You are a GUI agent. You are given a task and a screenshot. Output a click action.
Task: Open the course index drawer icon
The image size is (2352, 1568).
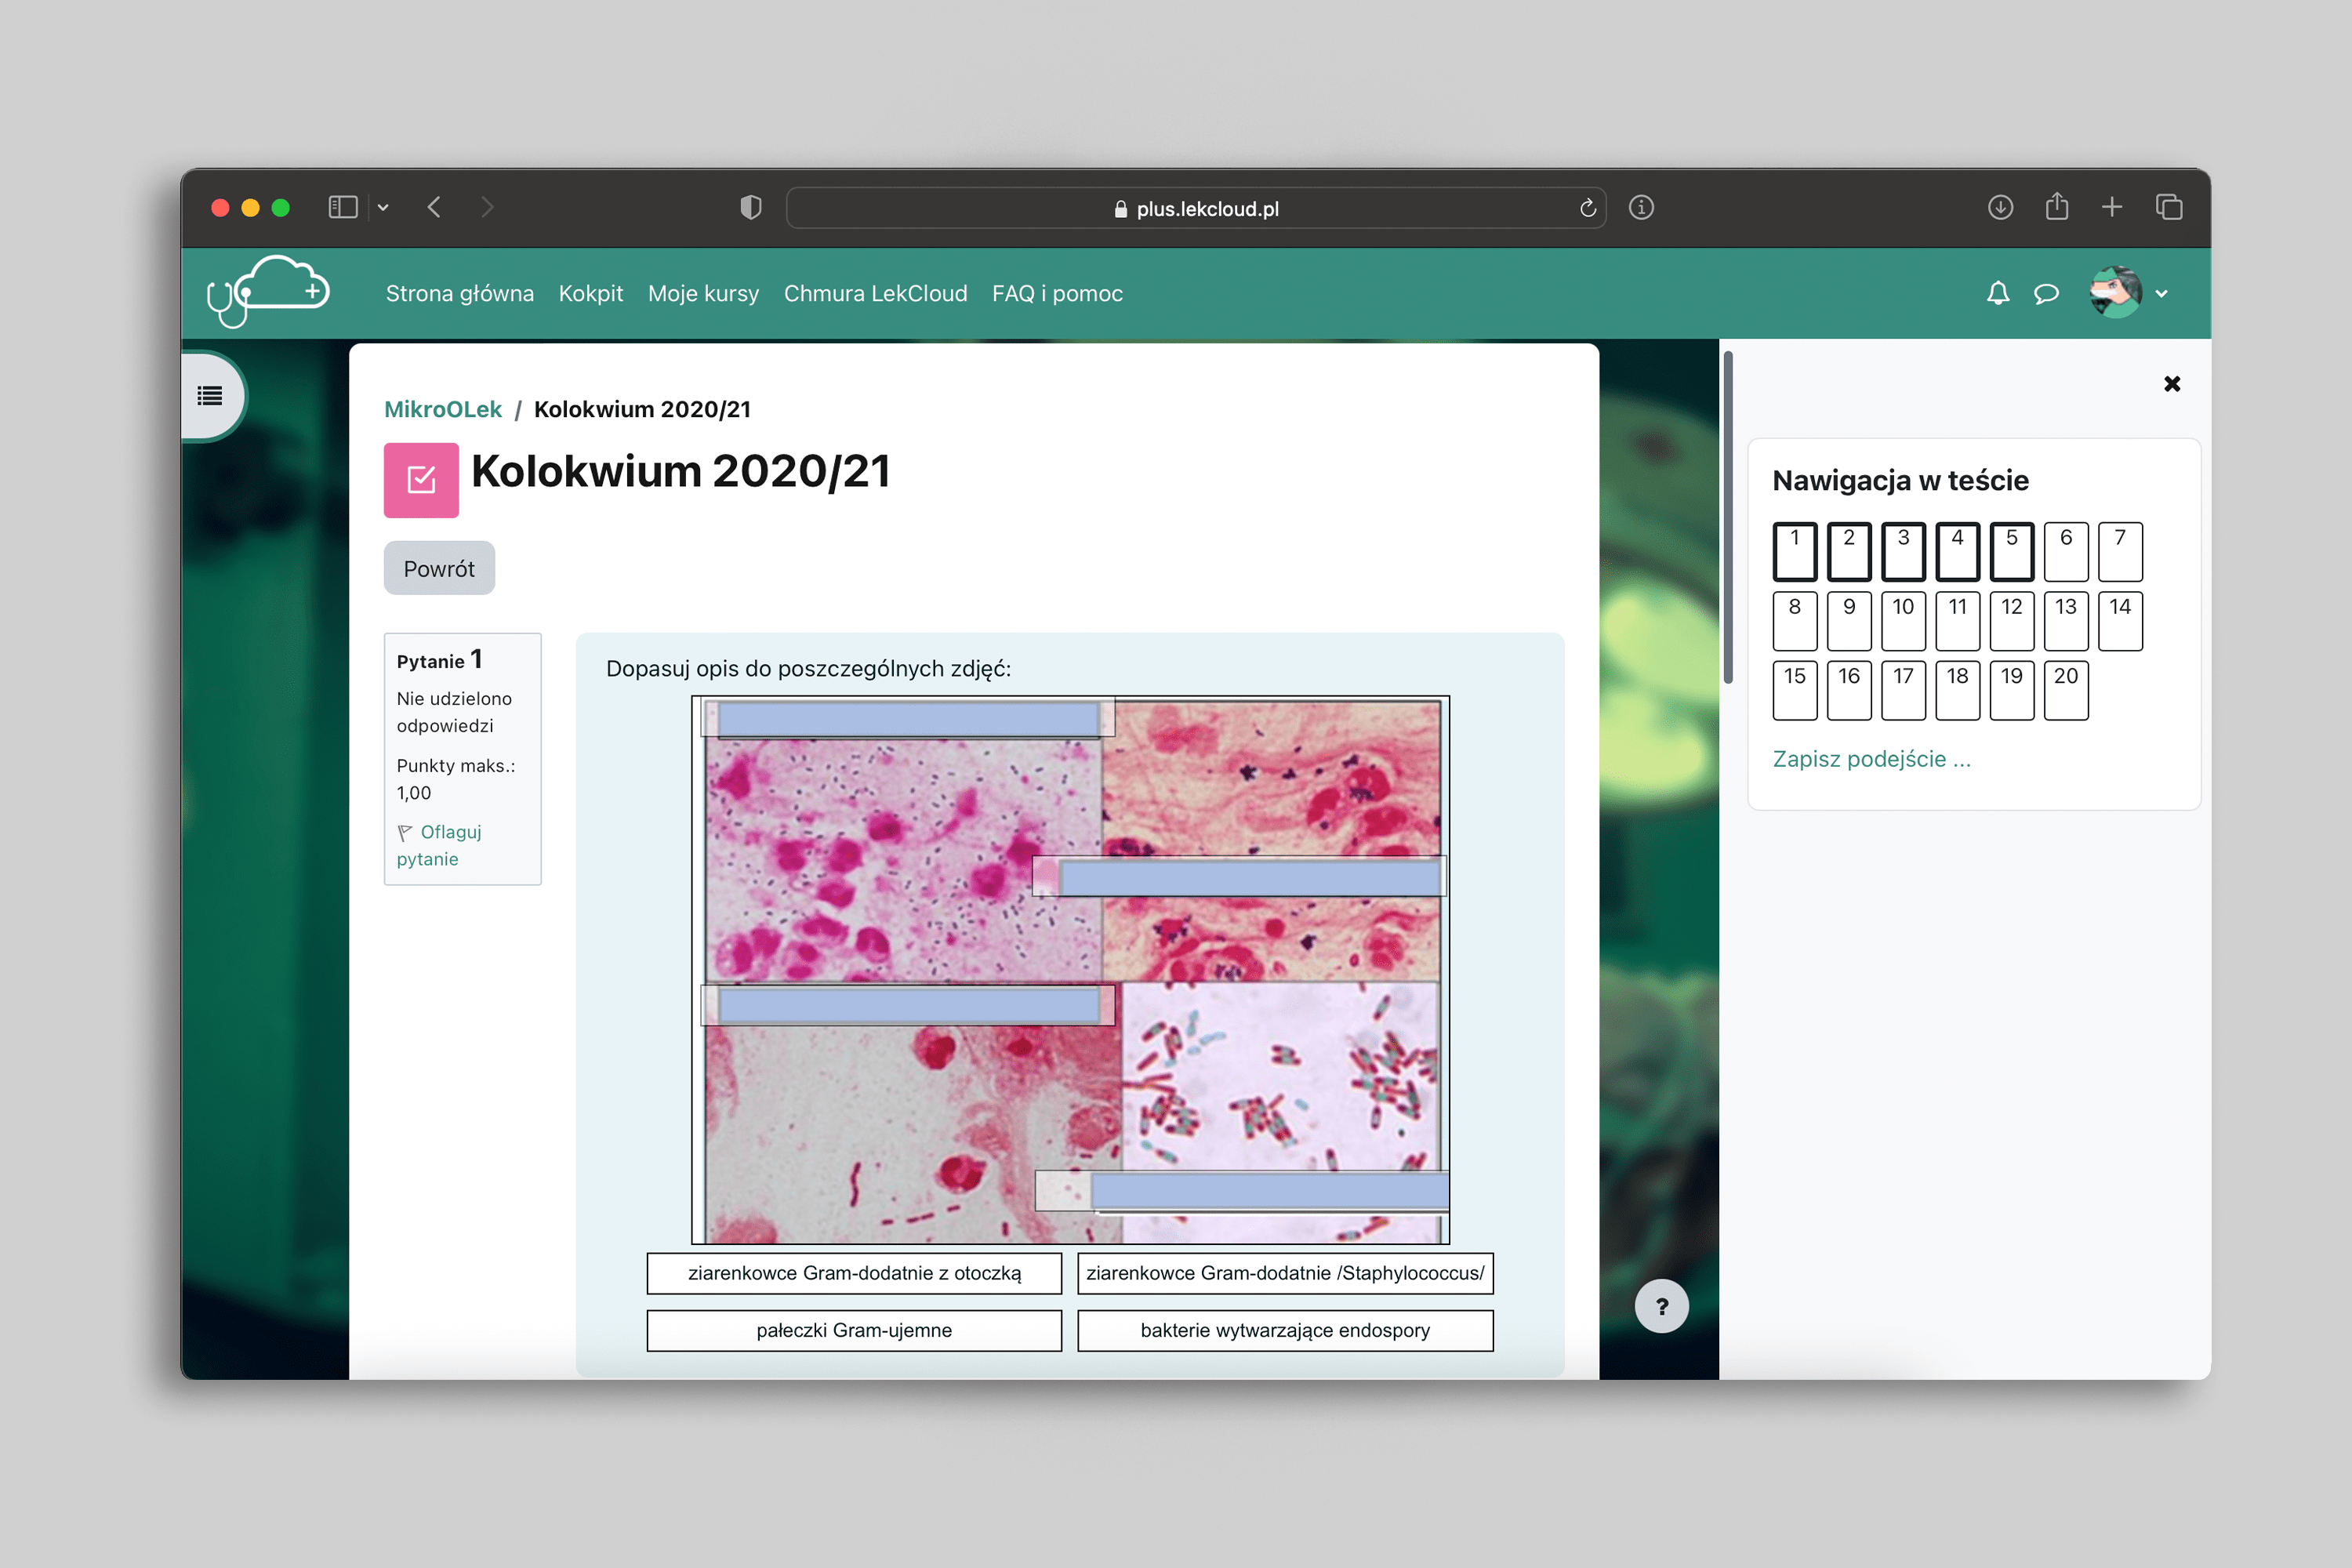pyautogui.click(x=210, y=396)
